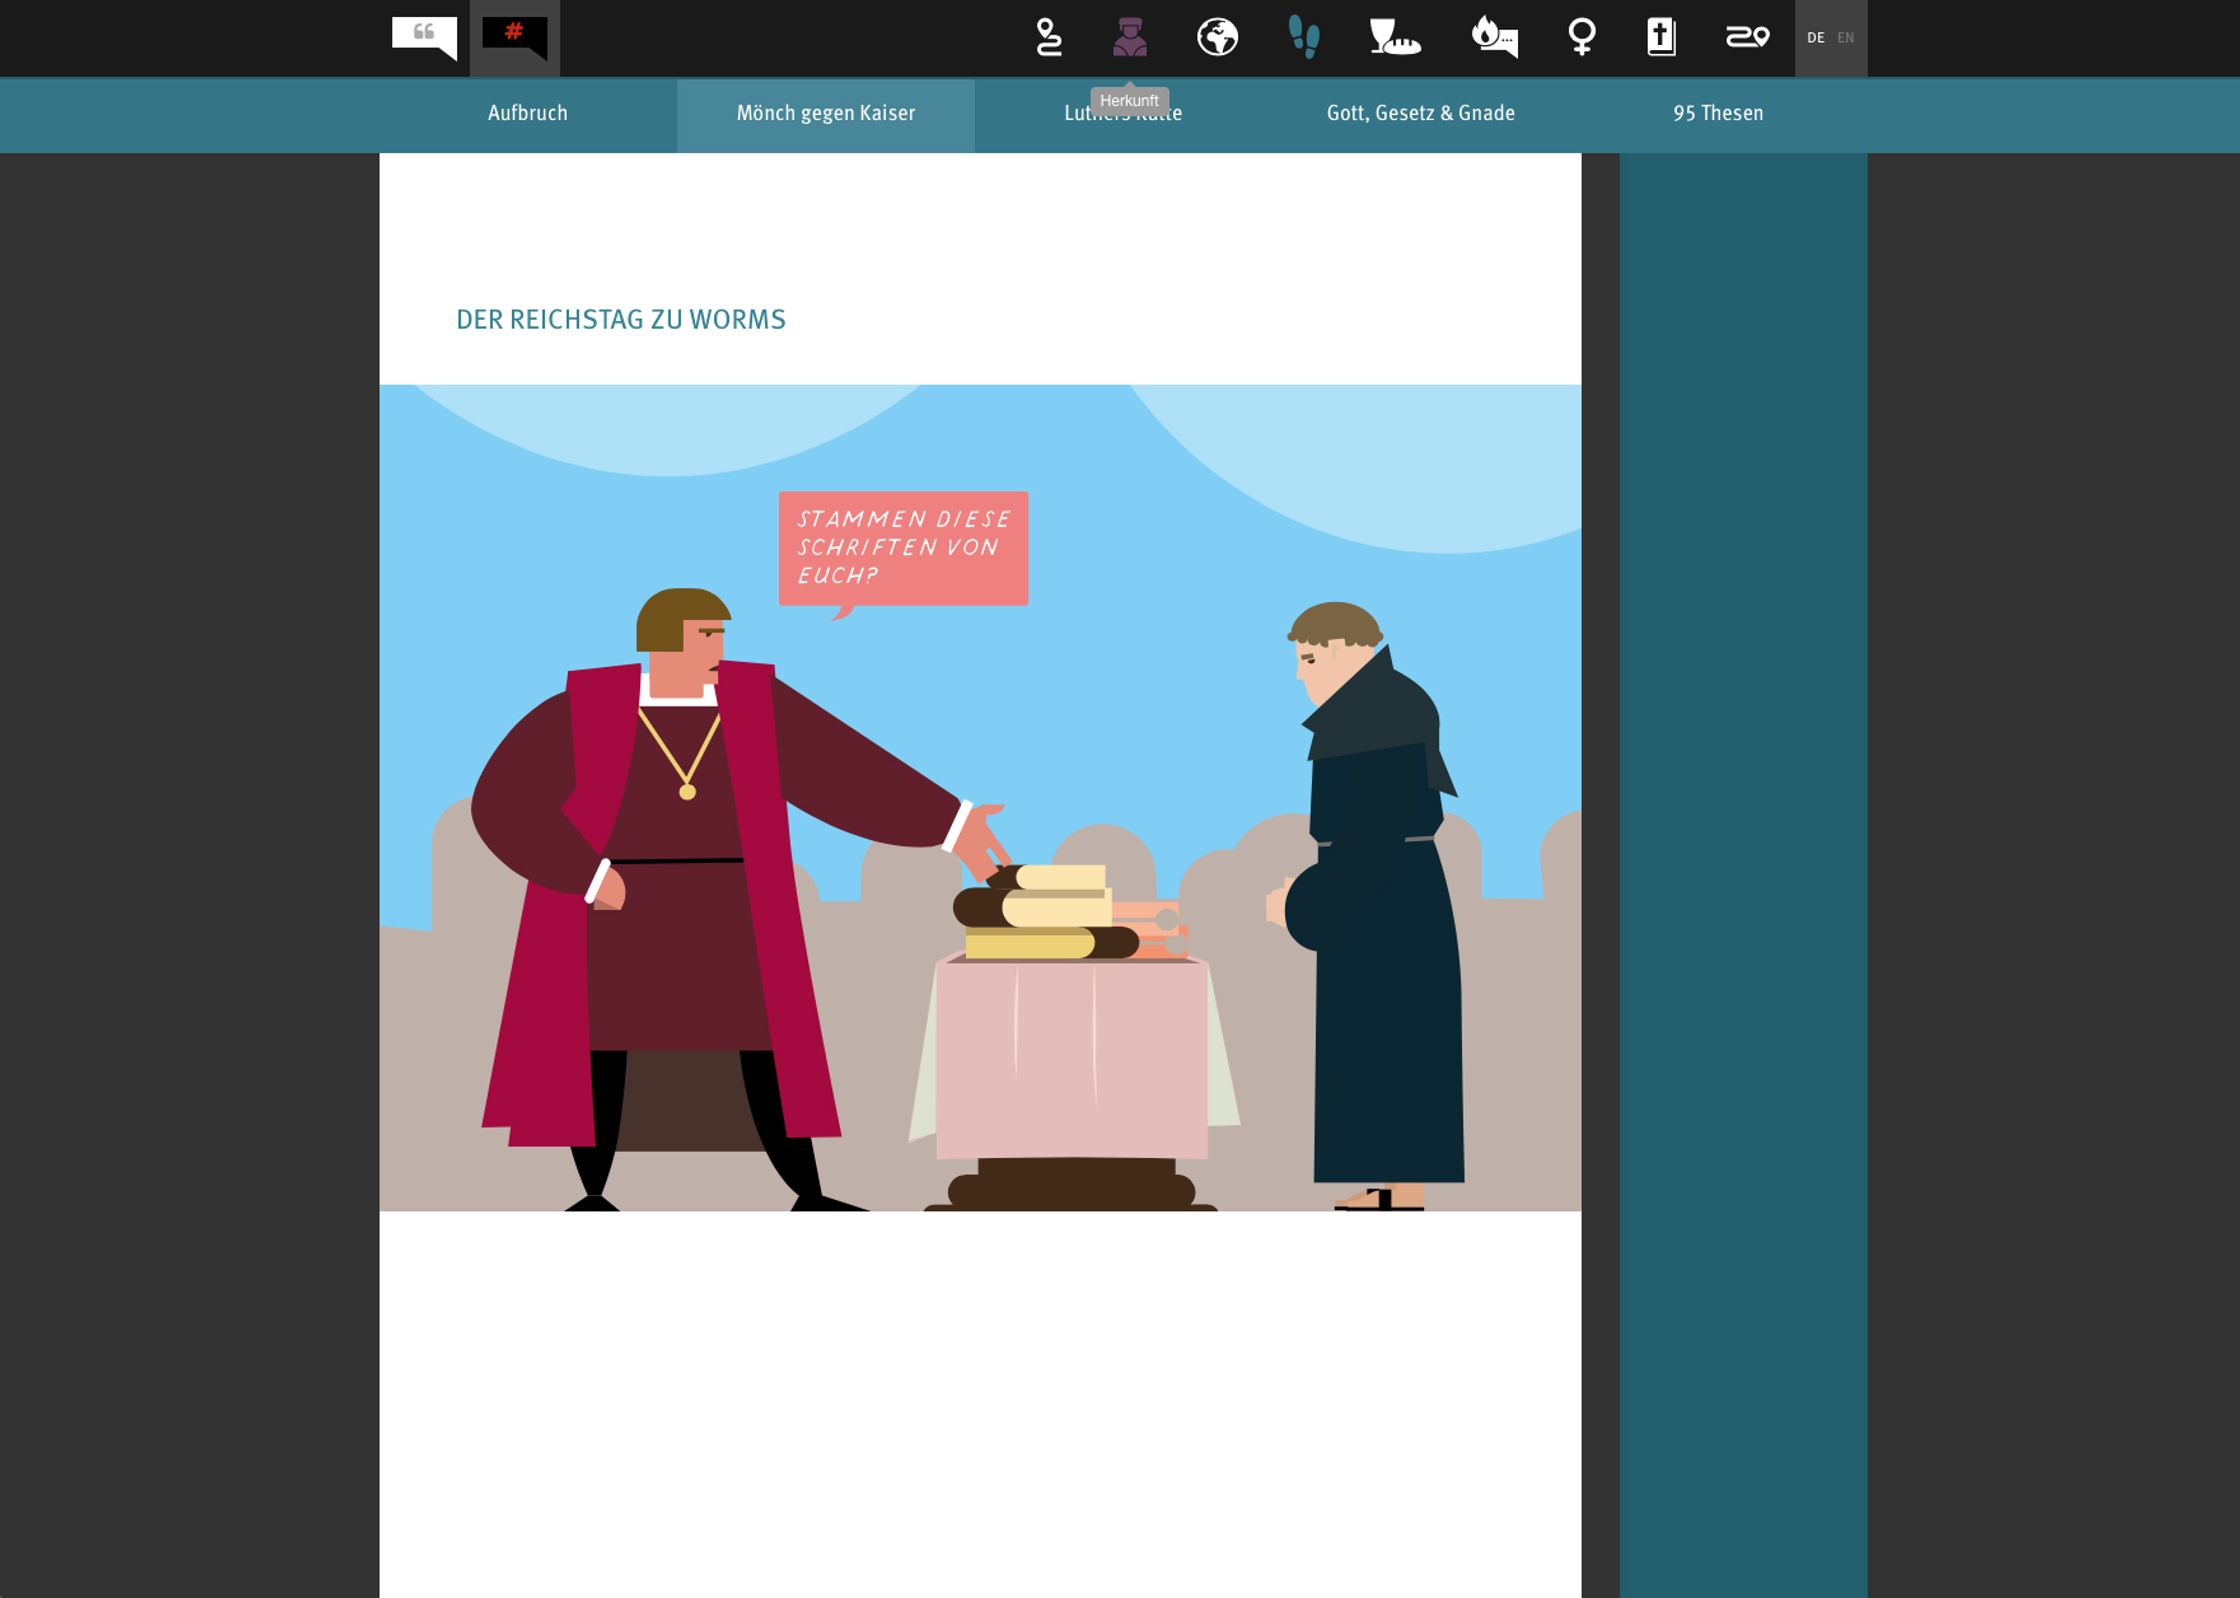Switch language to DE
2240x1598 pixels.
1815,38
